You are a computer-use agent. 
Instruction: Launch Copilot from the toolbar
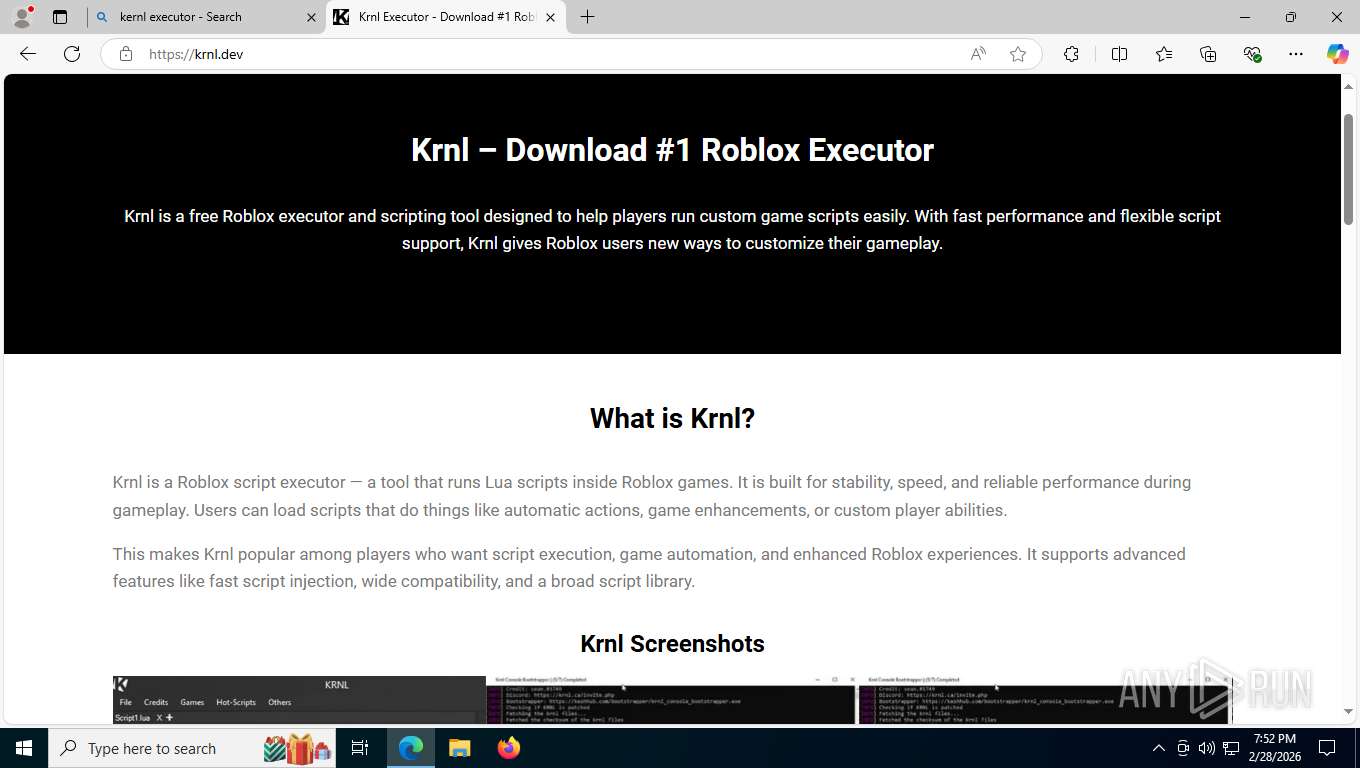pyautogui.click(x=1337, y=54)
